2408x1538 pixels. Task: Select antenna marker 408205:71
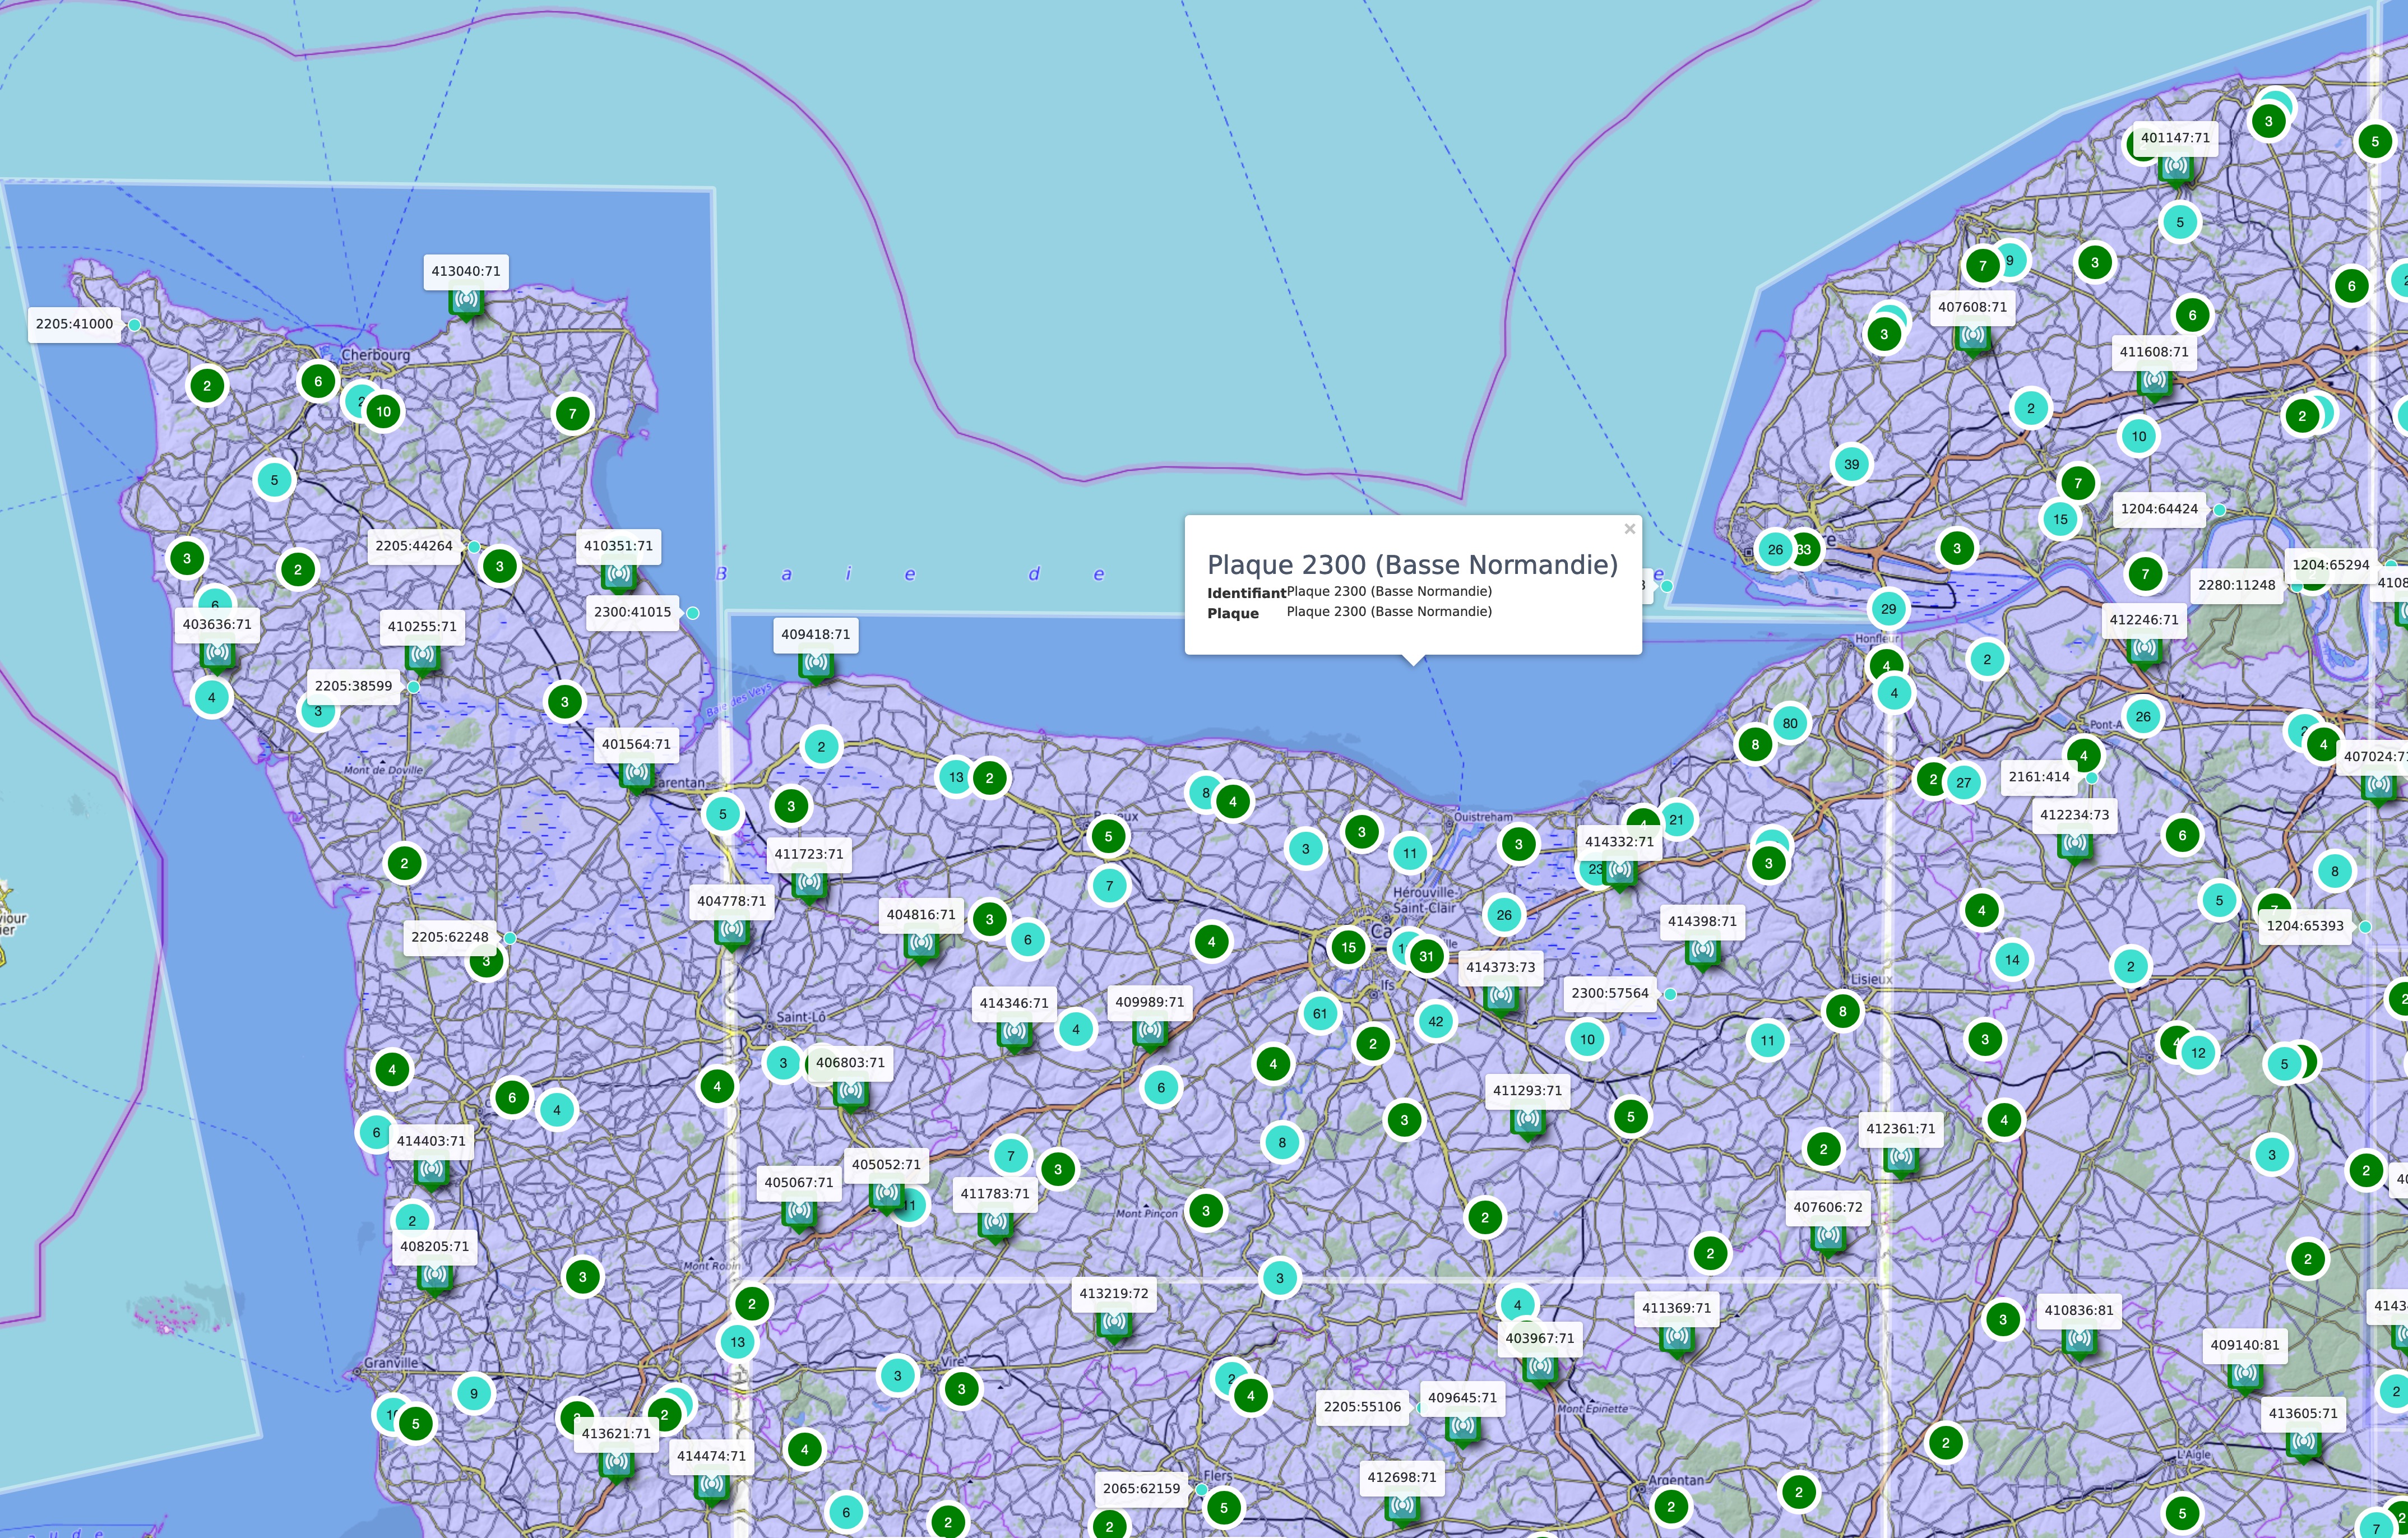(434, 1277)
